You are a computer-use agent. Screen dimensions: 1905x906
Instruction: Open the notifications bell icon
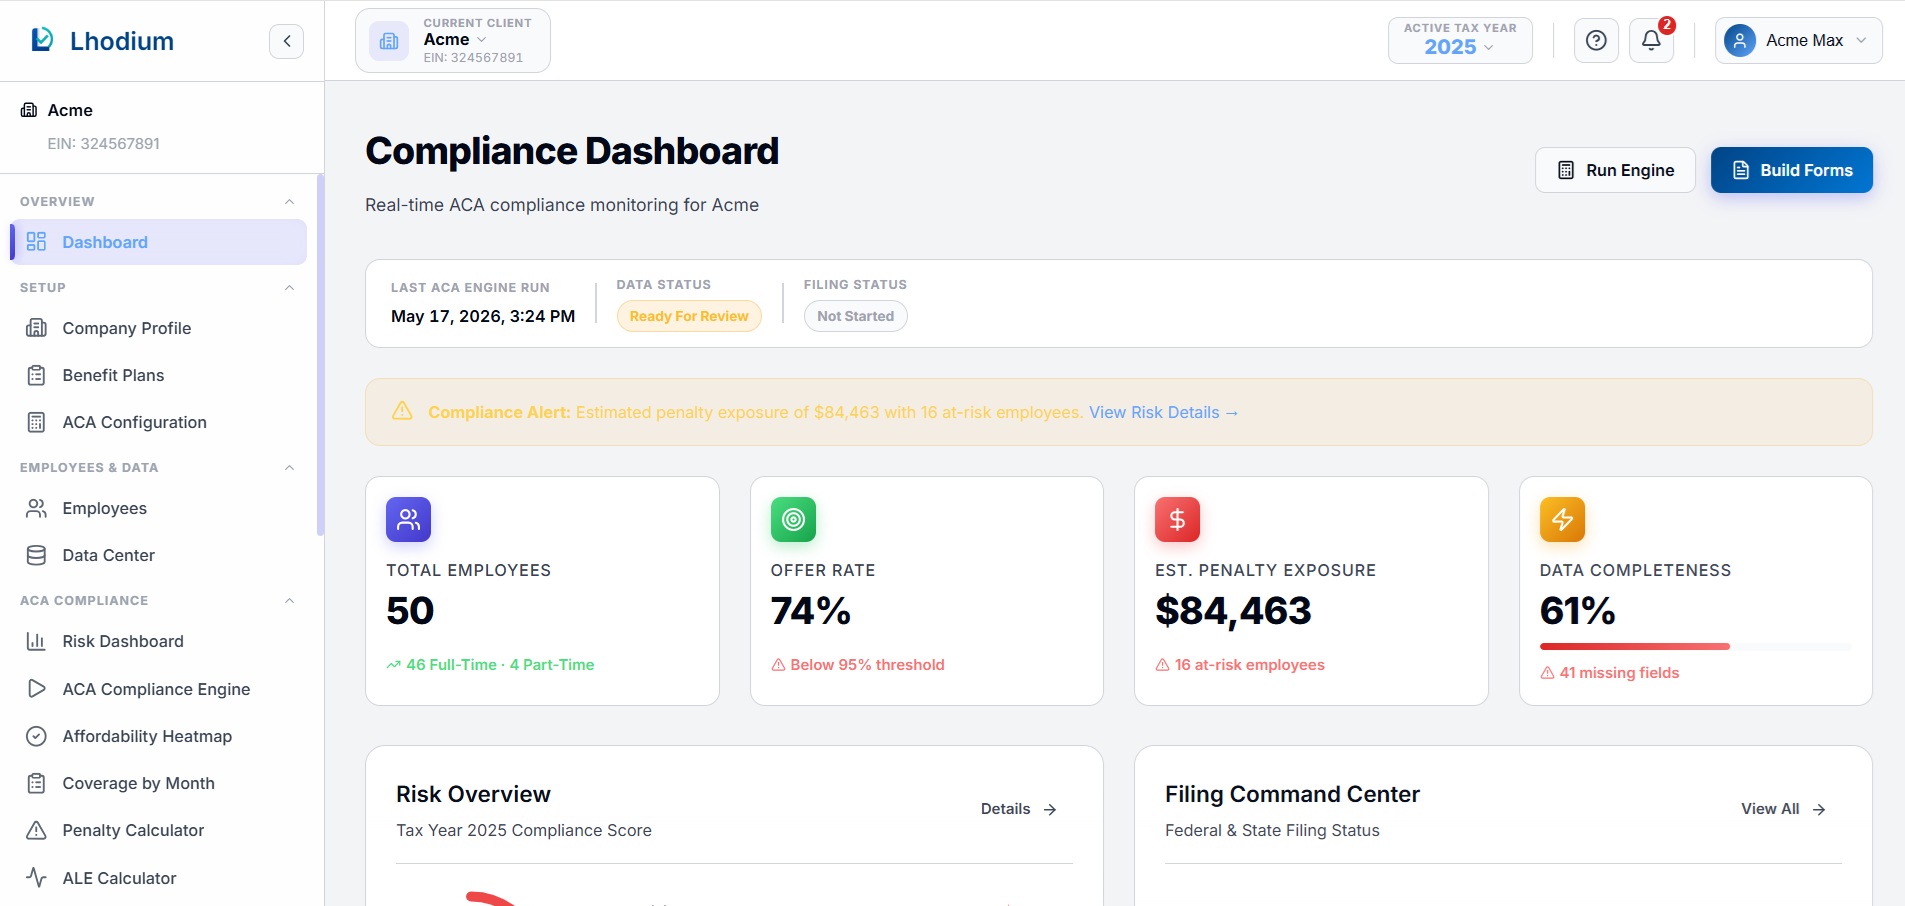pos(1651,41)
